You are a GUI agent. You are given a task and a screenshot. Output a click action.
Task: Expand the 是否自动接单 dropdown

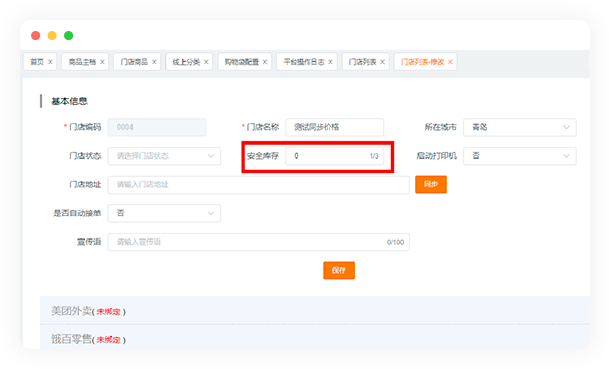click(164, 213)
